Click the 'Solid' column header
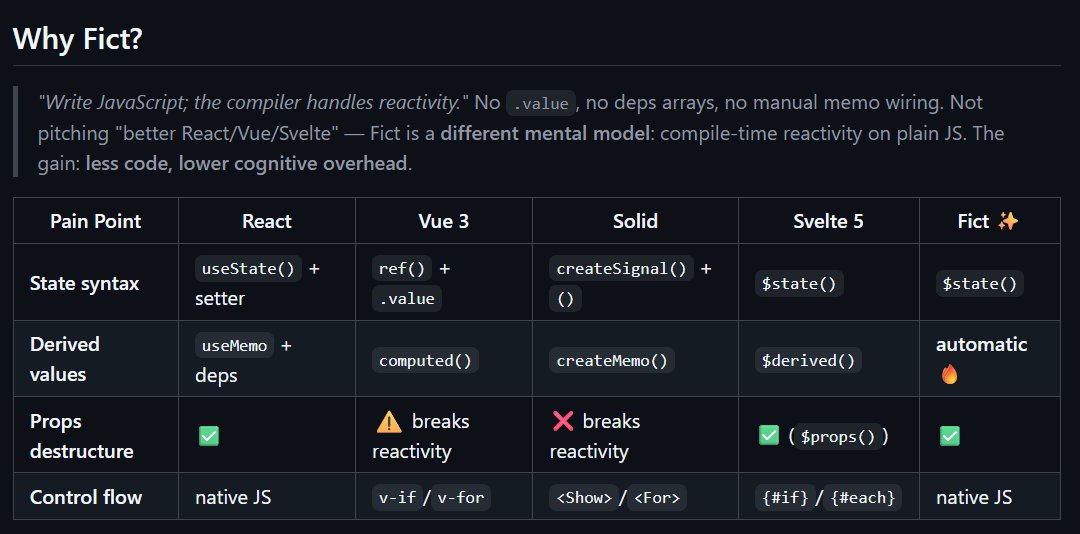The image size is (1080, 534). click(635, 221)
